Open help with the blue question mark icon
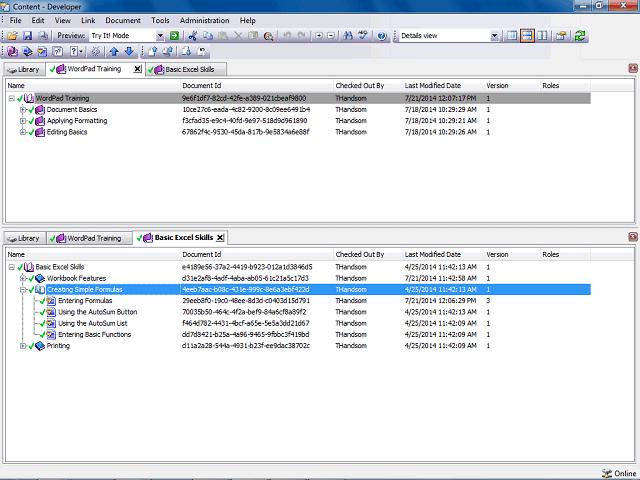640x480 pixels. pyautogui.click(x=382, y=36)
